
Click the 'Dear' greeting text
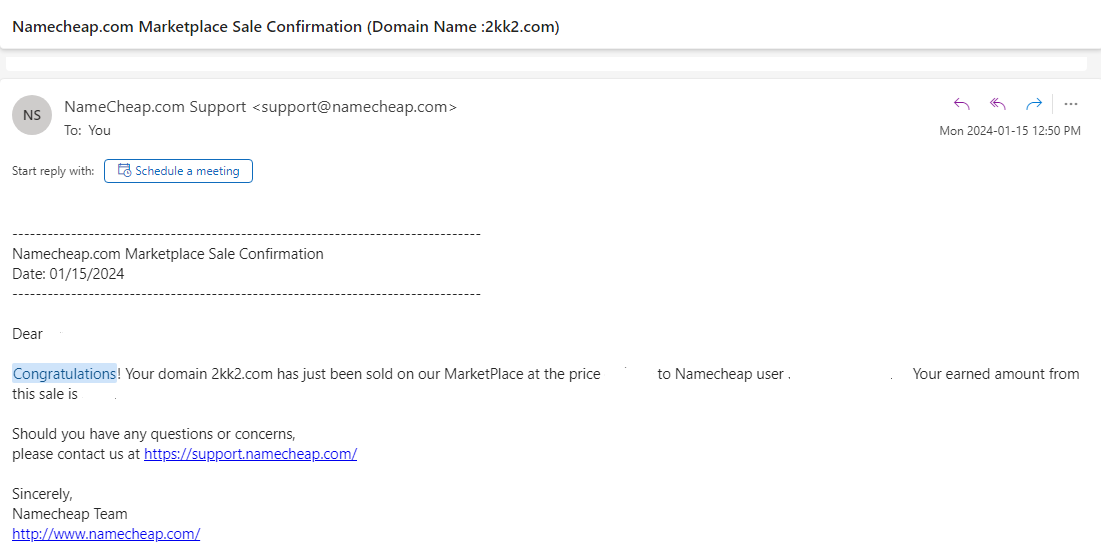pyautogui.click(x=27, y=334)
